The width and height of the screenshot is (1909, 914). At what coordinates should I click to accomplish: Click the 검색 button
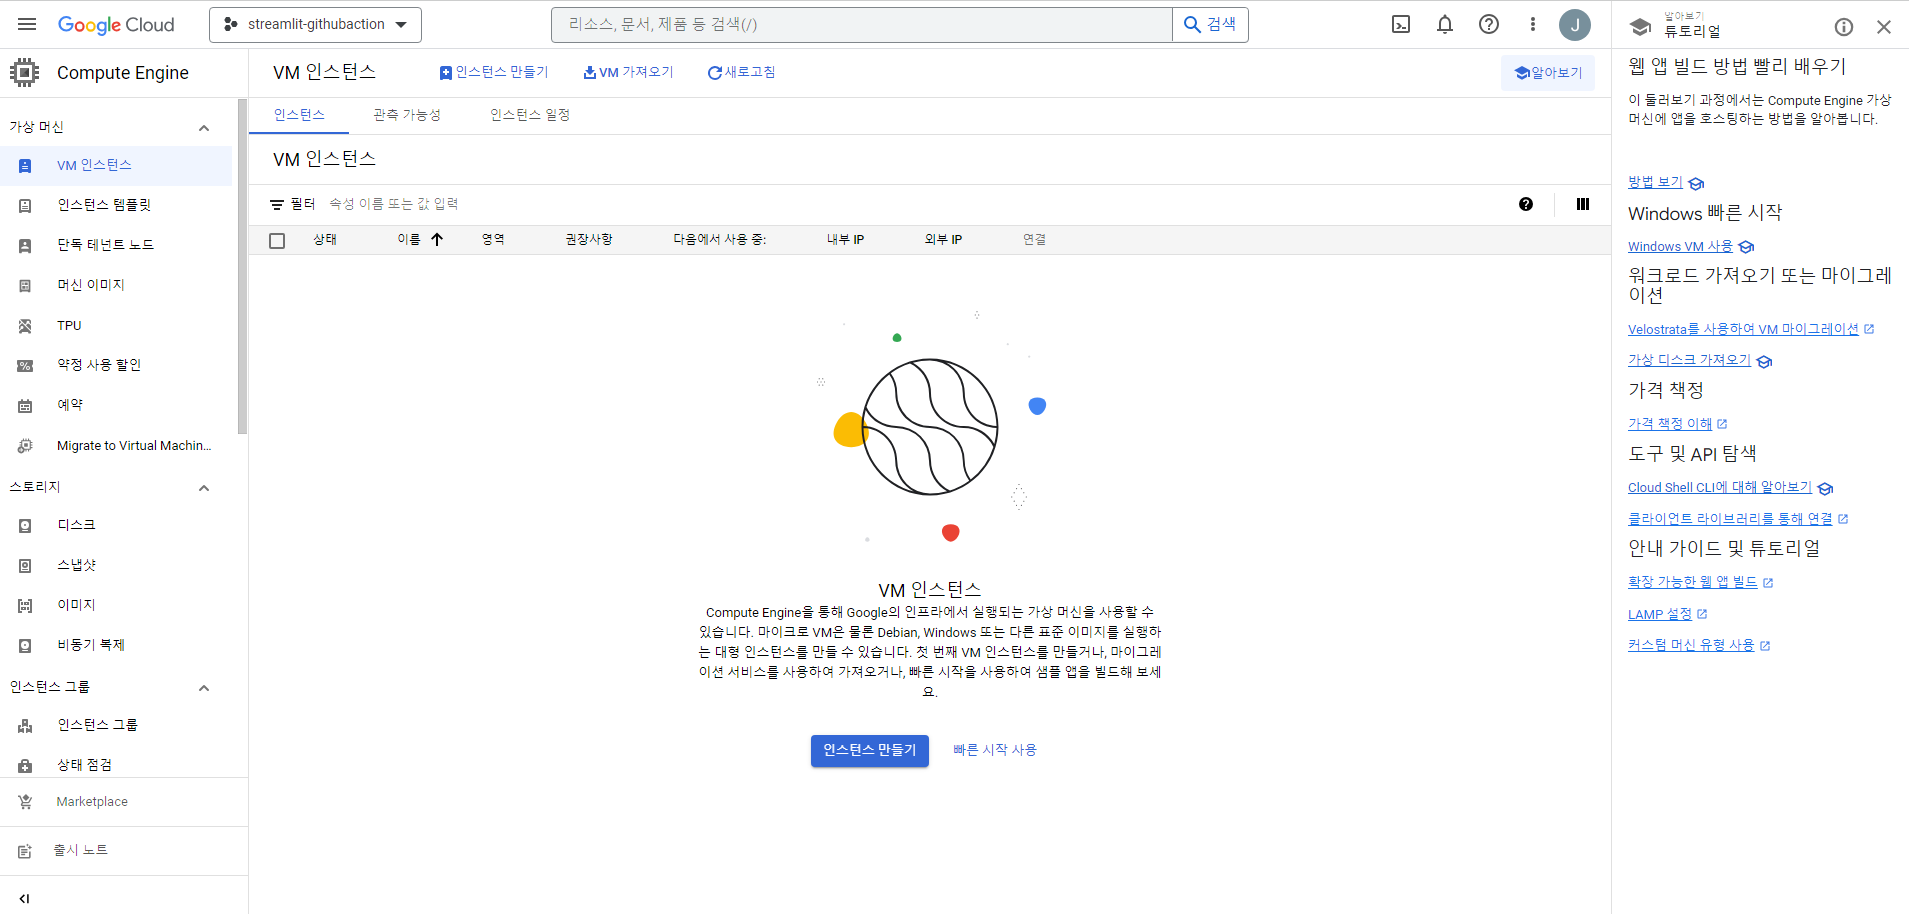1210,25
